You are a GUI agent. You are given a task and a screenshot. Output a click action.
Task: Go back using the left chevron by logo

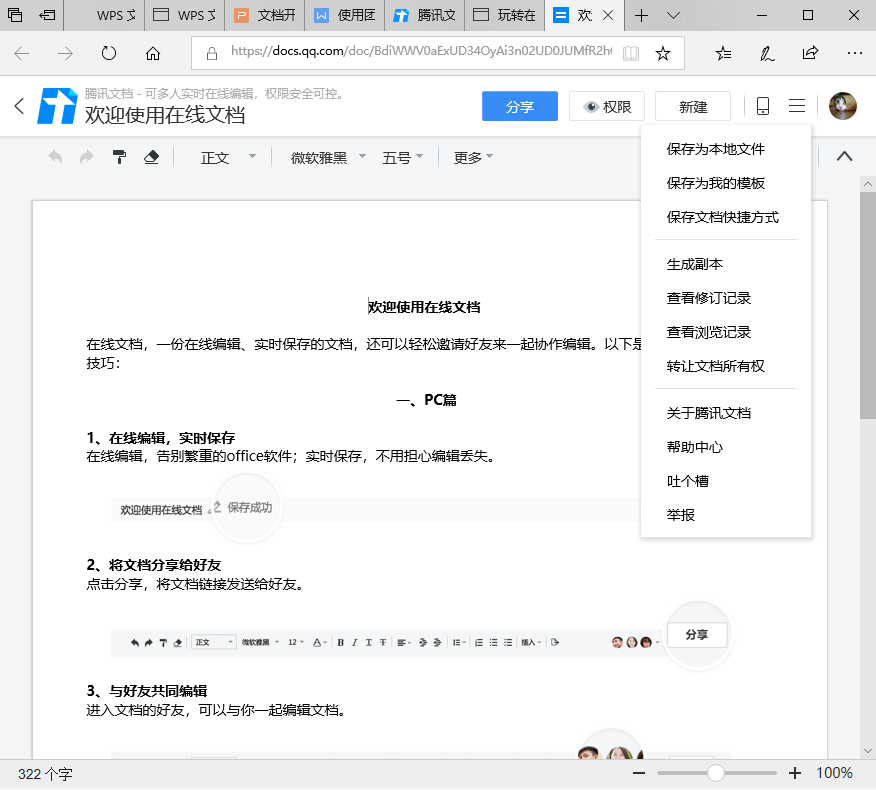(x=19, y=106)
